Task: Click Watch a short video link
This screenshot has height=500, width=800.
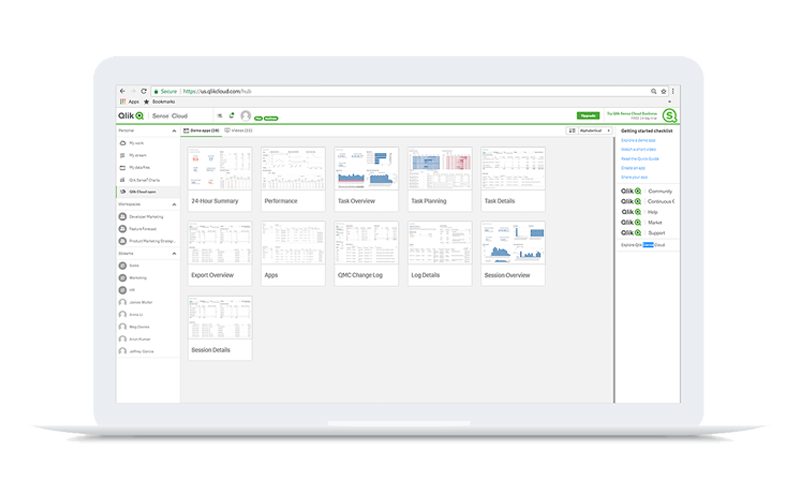Action: tap(639, 149)
